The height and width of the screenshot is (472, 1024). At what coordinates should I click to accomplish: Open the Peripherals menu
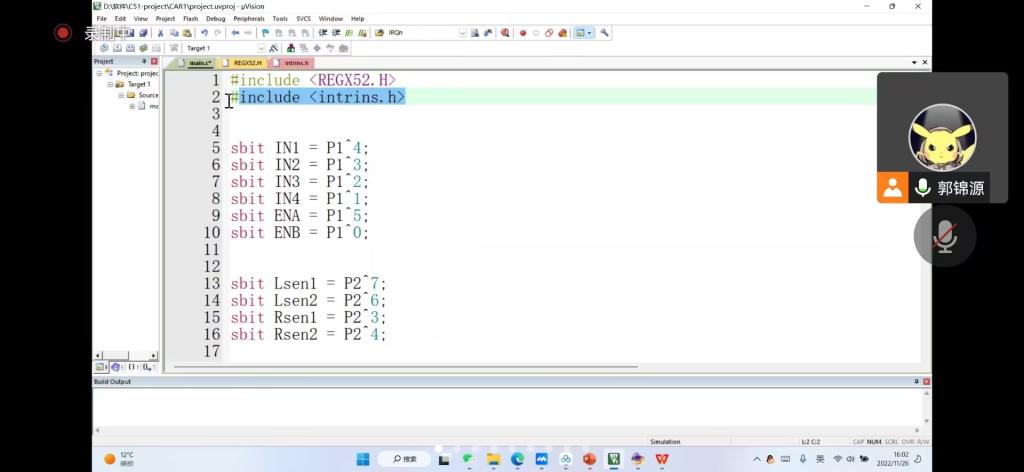(249, 19)
